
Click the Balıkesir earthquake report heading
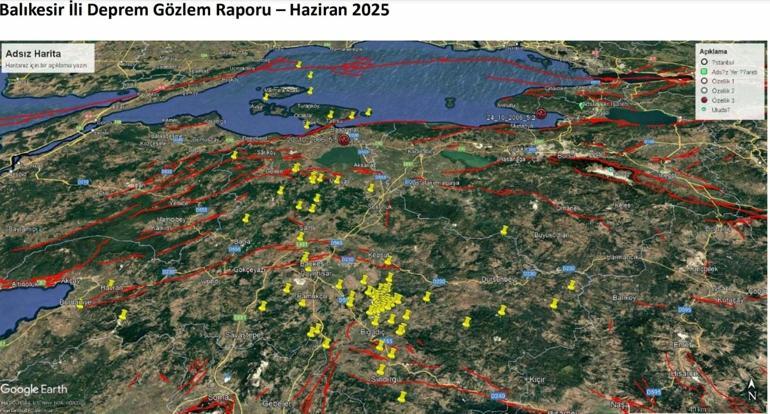pos(194,9)
